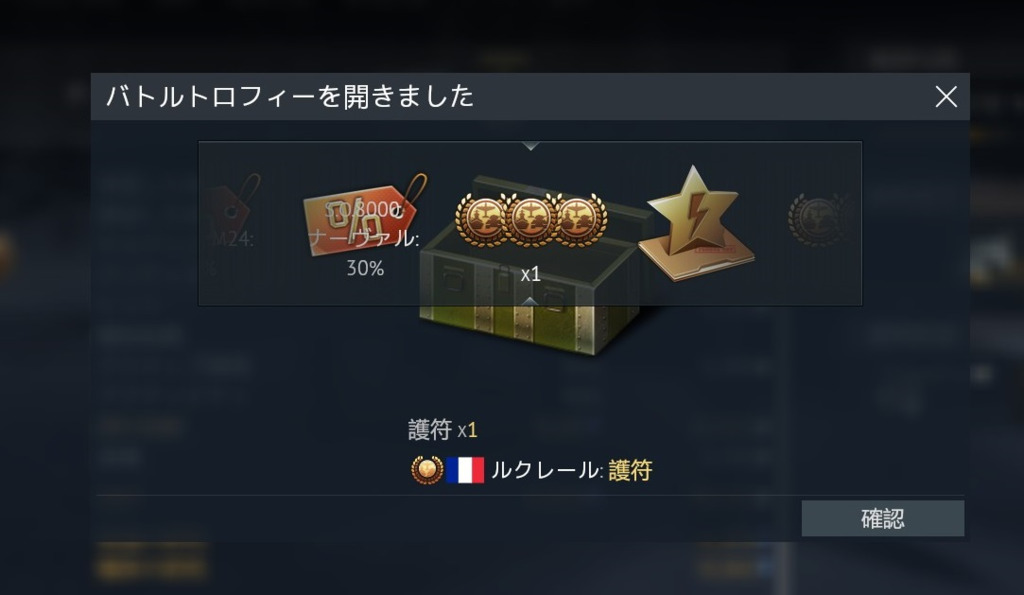Image resolution: width=1024 pixels, height=595 pixels.
Task: Click the French flag icon
Action: pos(466,470)
